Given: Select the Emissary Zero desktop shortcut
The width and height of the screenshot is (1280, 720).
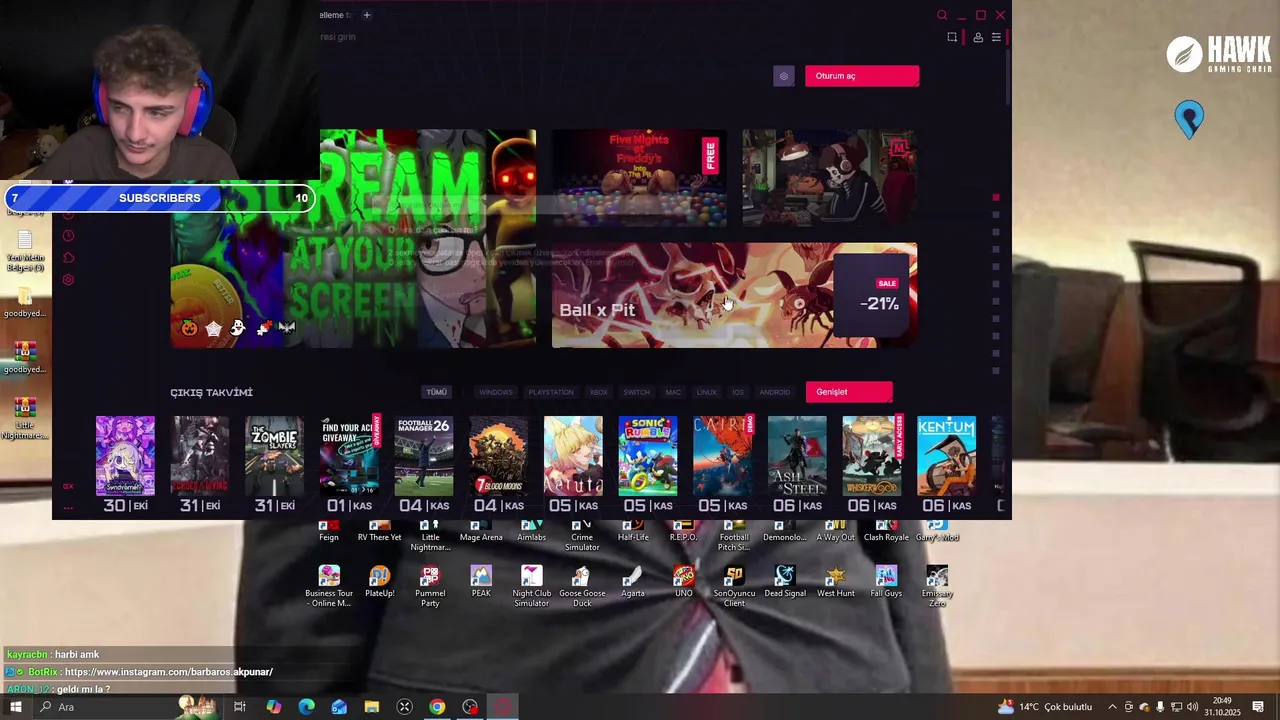Looking at the screenshot, I should 937,586.
